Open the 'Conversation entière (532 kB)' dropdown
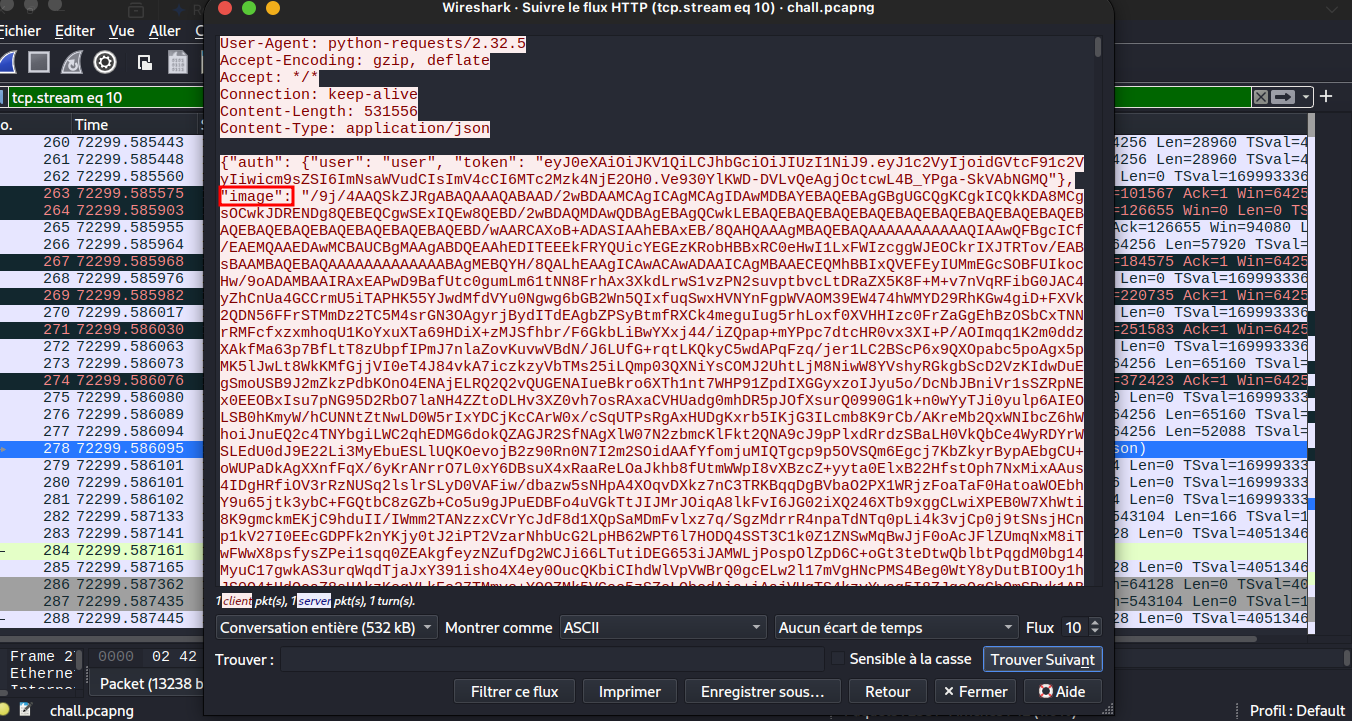Image resolution: width=1352 pixels, height=721 pixels. (326, 628)
